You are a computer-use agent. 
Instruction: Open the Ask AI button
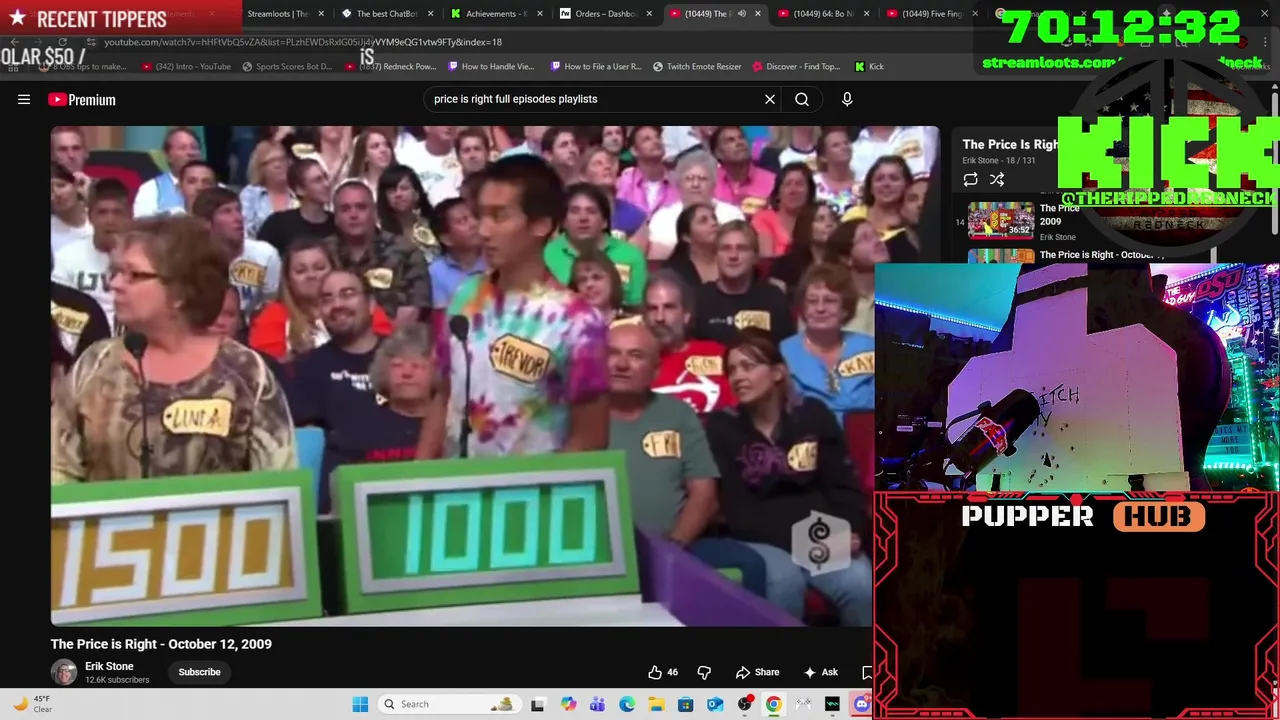(x=821, y=672)
